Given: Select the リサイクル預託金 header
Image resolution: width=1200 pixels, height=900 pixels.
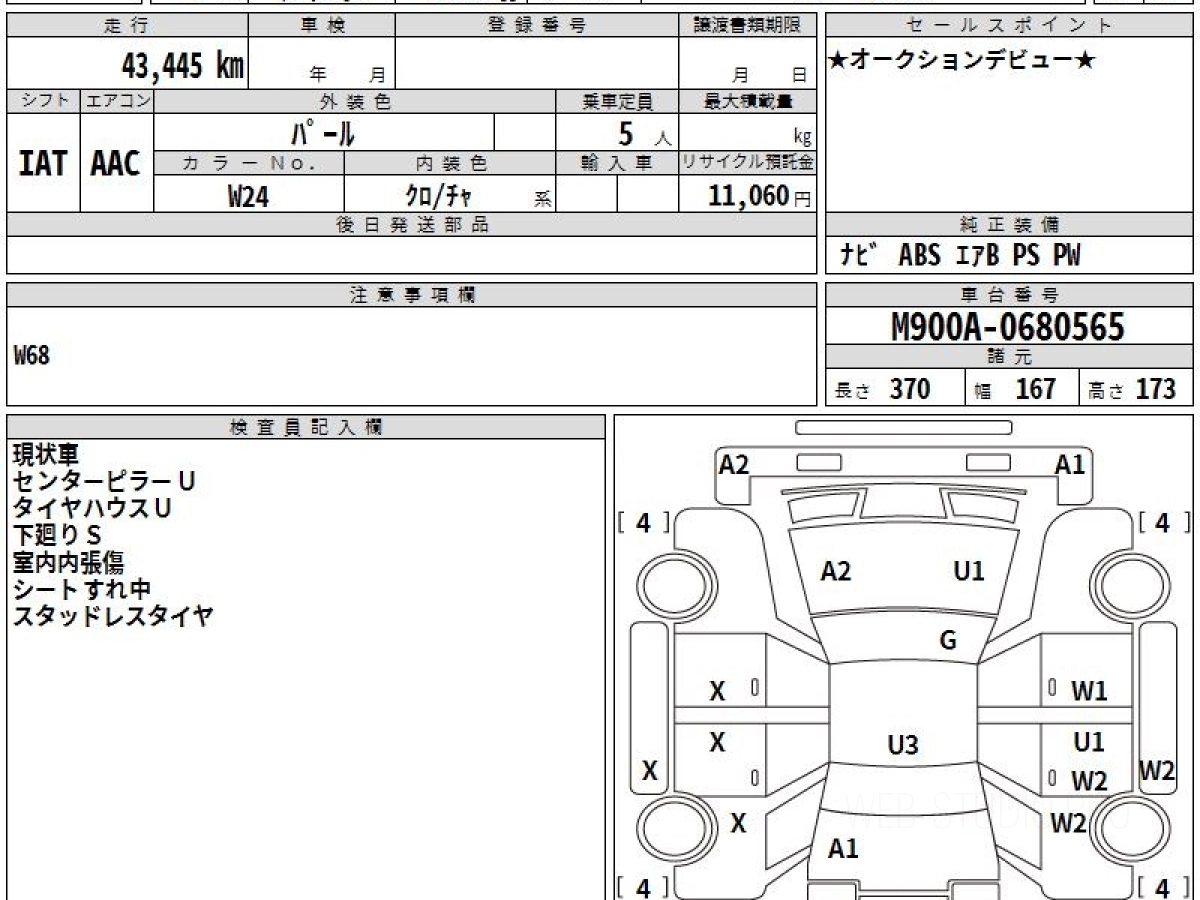Looking at the screenshot, I should [748, 163].
